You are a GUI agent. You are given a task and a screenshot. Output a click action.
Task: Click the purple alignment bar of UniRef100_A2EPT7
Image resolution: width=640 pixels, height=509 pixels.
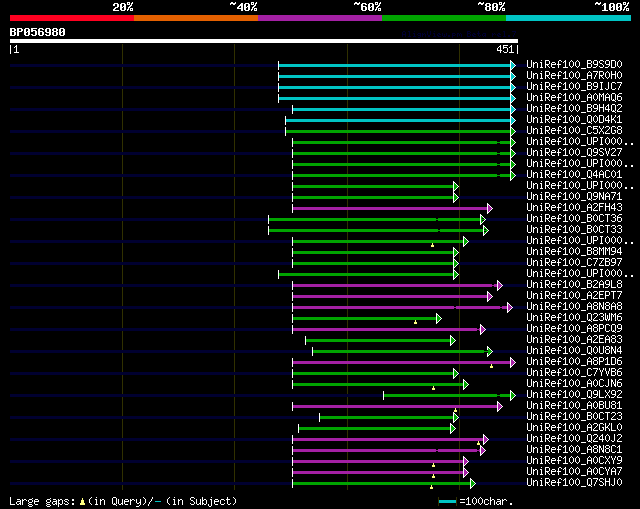coord(390,296)
